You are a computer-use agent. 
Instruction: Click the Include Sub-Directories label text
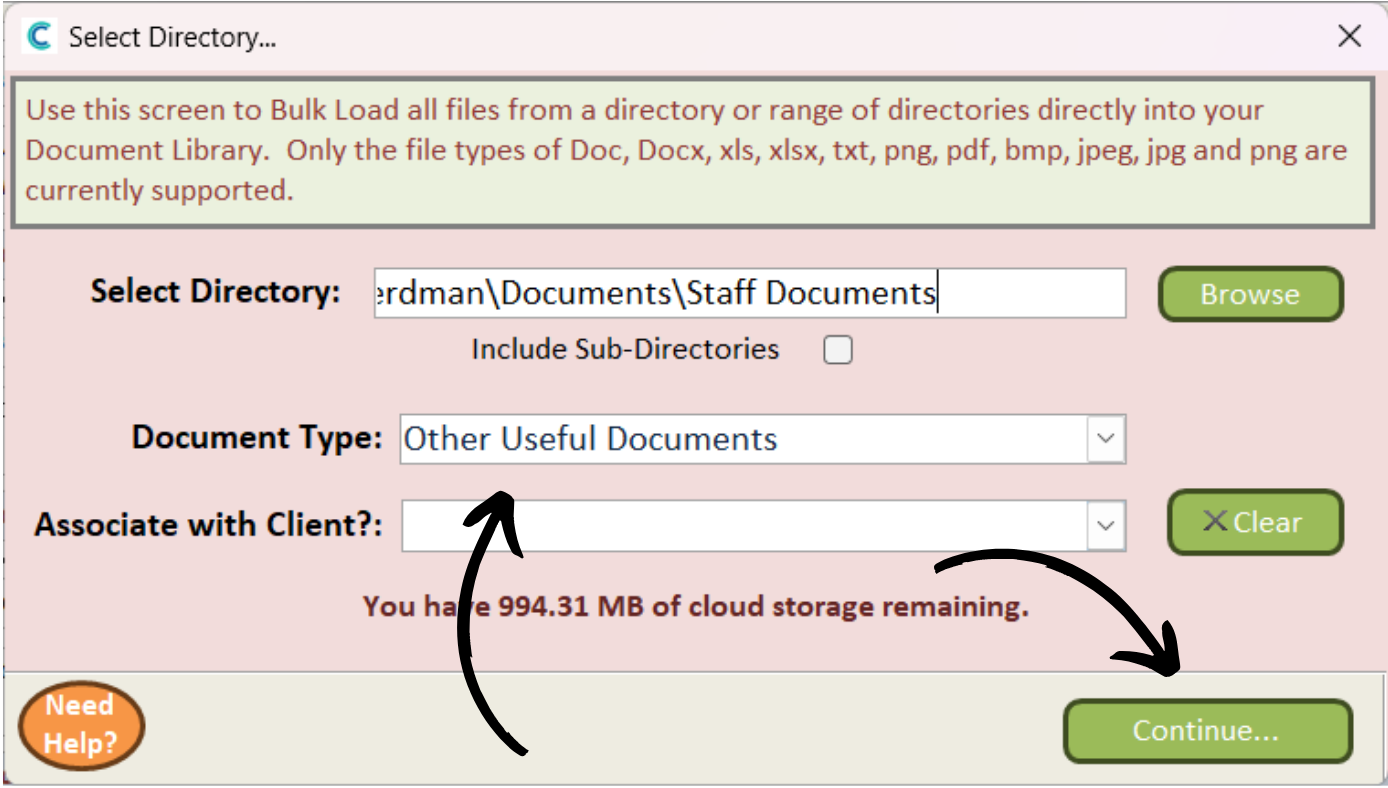tap(625, 349)
